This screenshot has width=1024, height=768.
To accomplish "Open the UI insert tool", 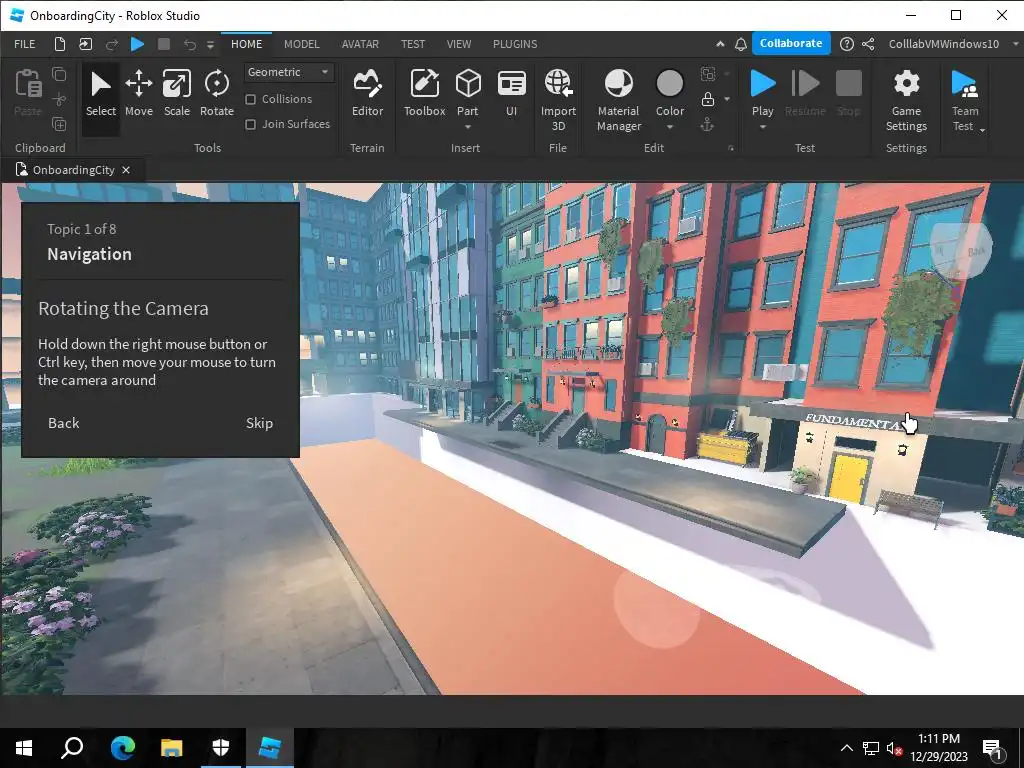I will [511, 95].
